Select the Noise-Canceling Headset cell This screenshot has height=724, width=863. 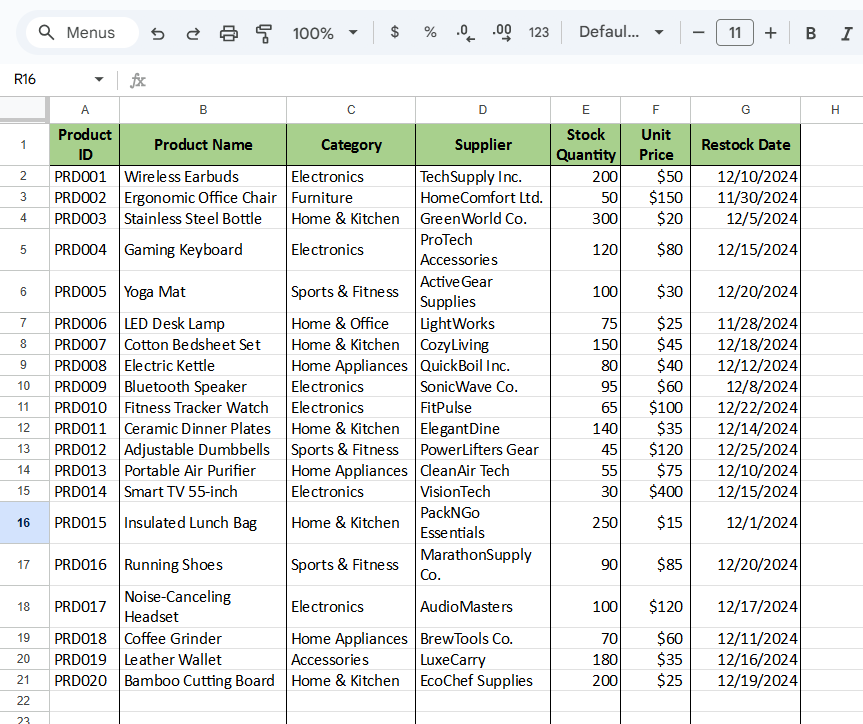[203, 607]
